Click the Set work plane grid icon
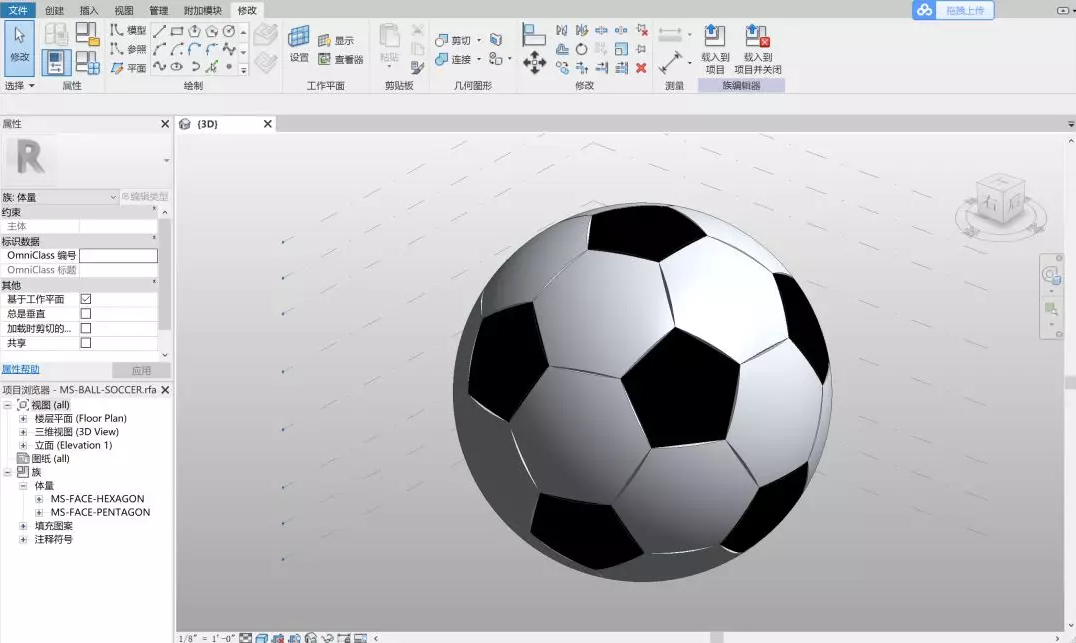Image resolution: width=1076 pixels, height=643 pixels. pyautogui.click(x=299, y=38)
